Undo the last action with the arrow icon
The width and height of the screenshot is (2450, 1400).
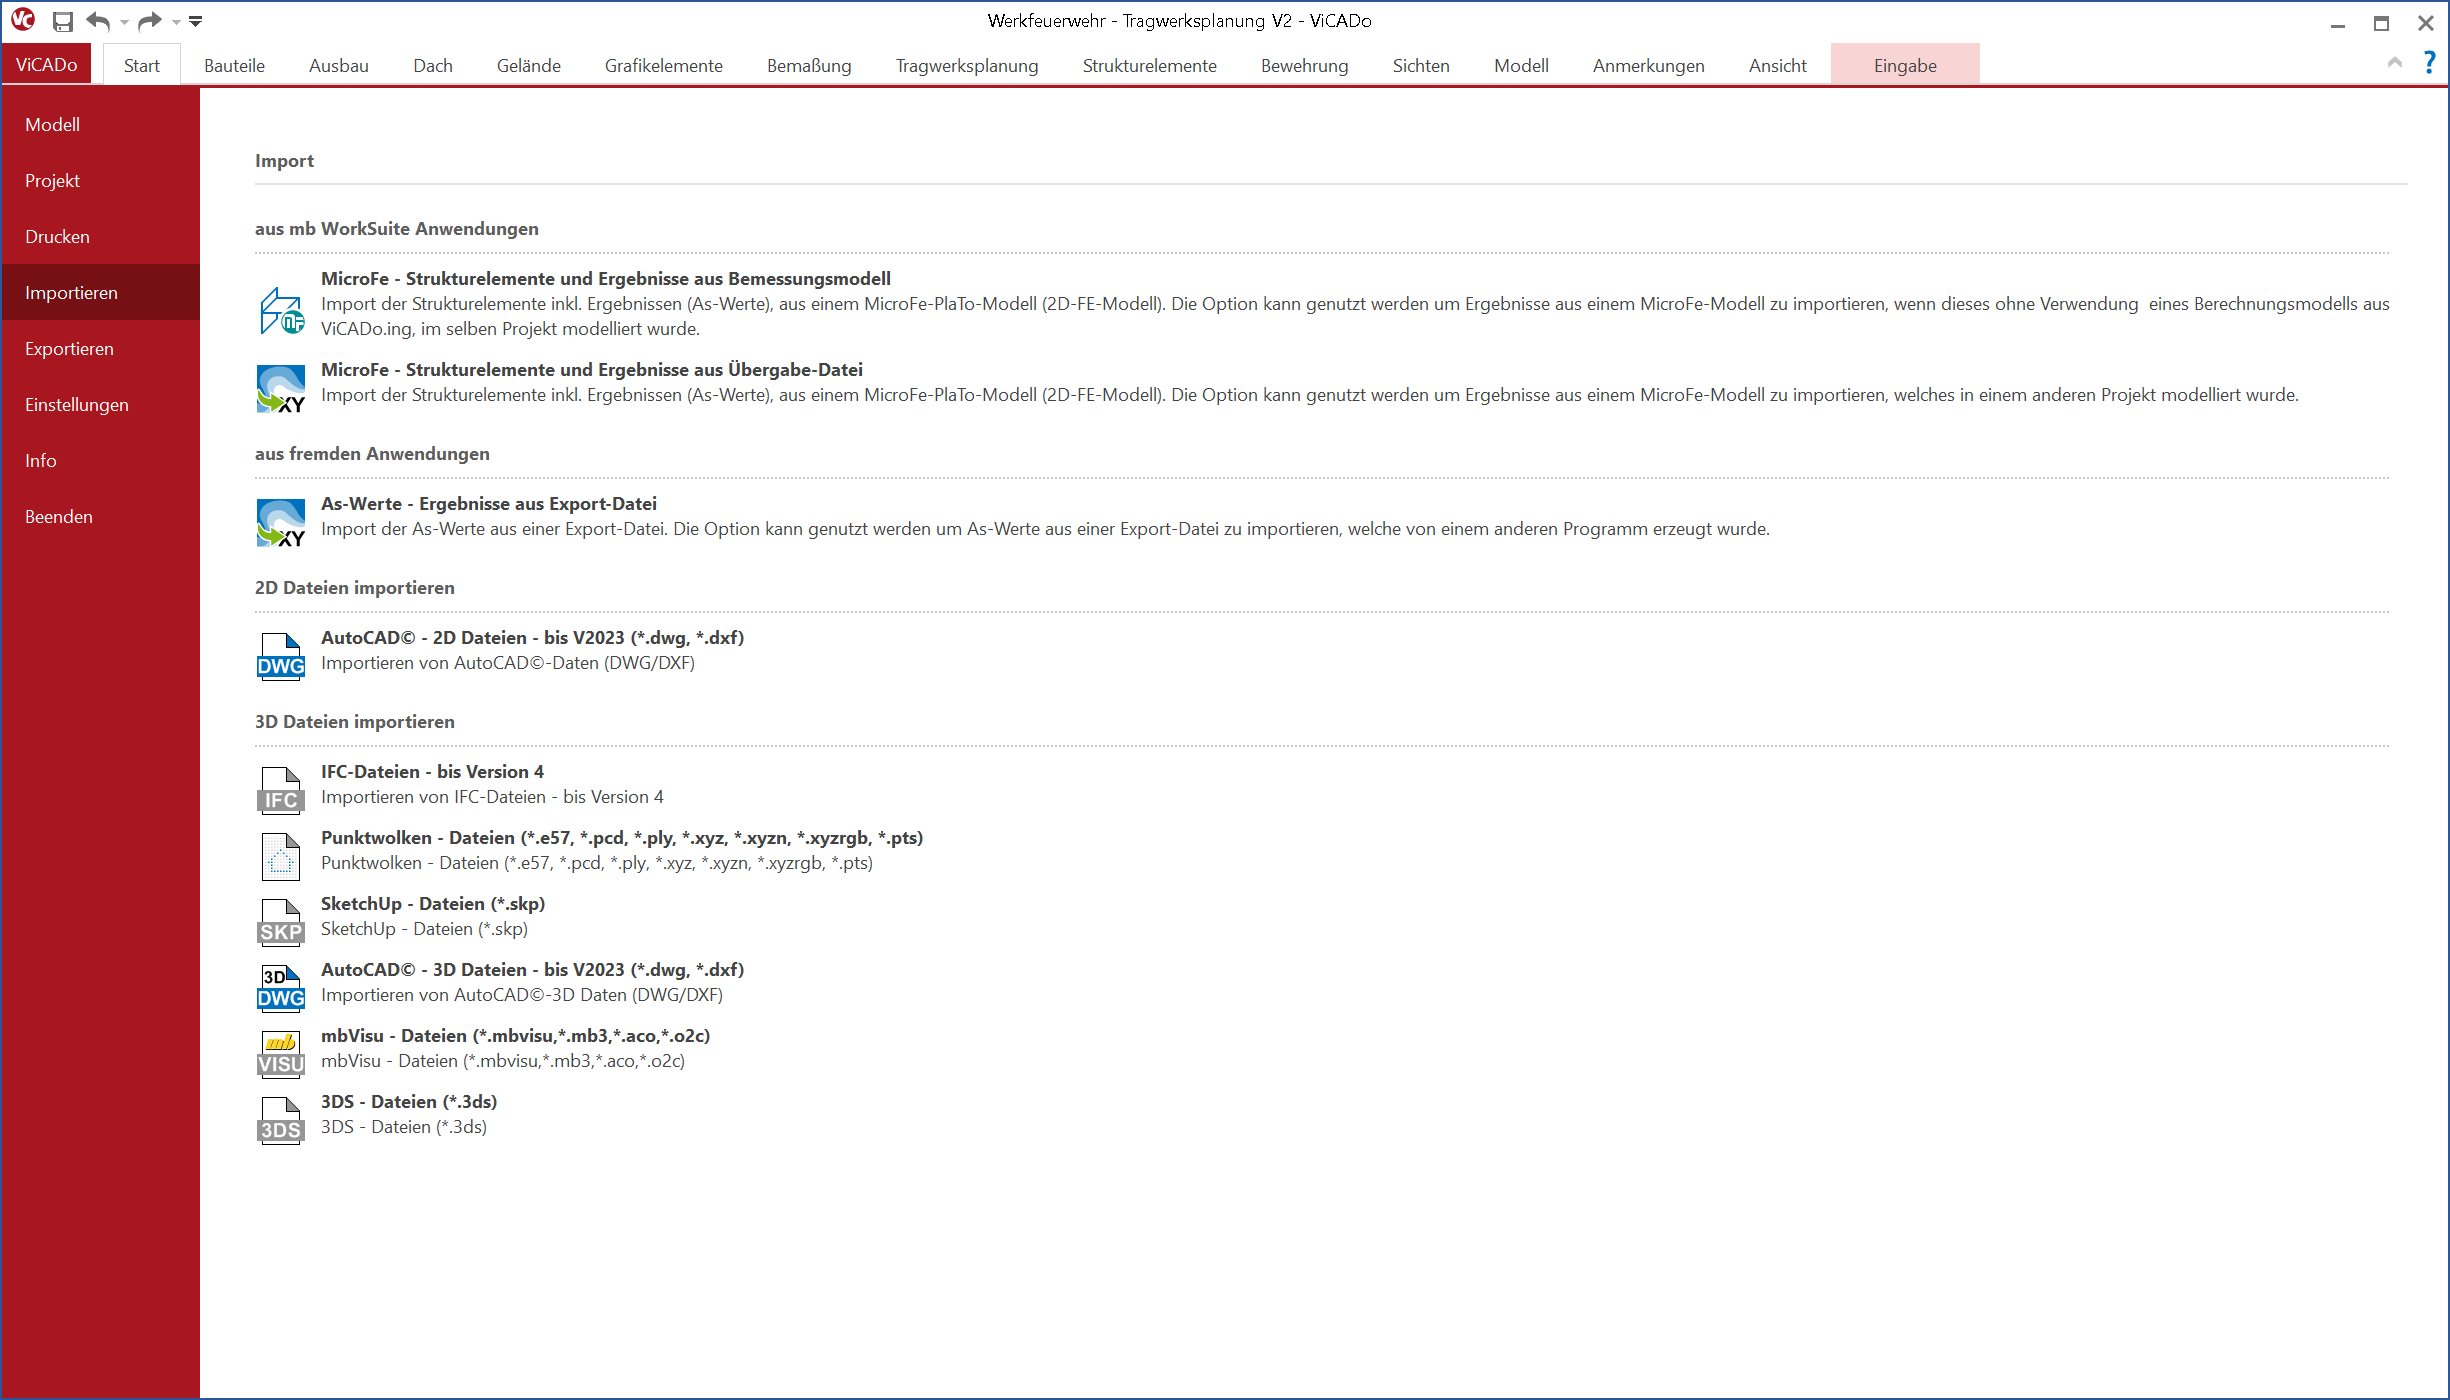98,21
